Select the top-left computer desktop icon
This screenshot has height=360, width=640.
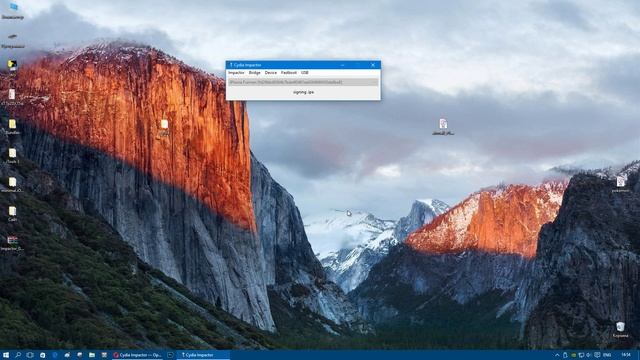click(x=13, y=11)
